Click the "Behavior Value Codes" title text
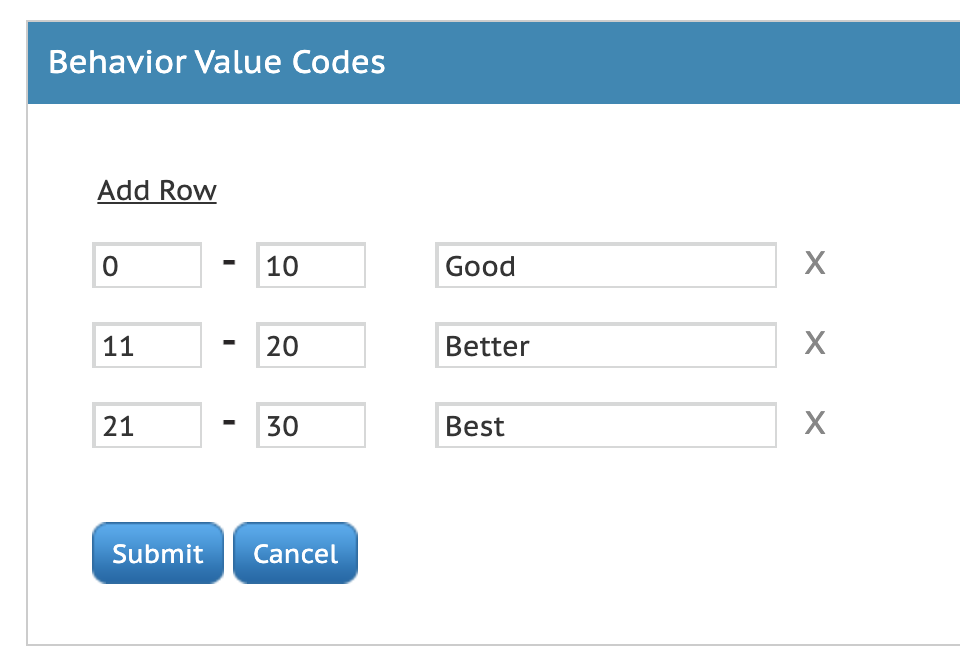This screenshot has height=666, width=960. (x=216, y=62)
